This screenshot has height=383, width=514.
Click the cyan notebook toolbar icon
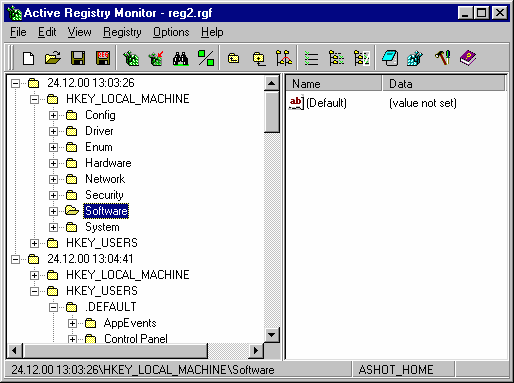(x=390, y=58)
